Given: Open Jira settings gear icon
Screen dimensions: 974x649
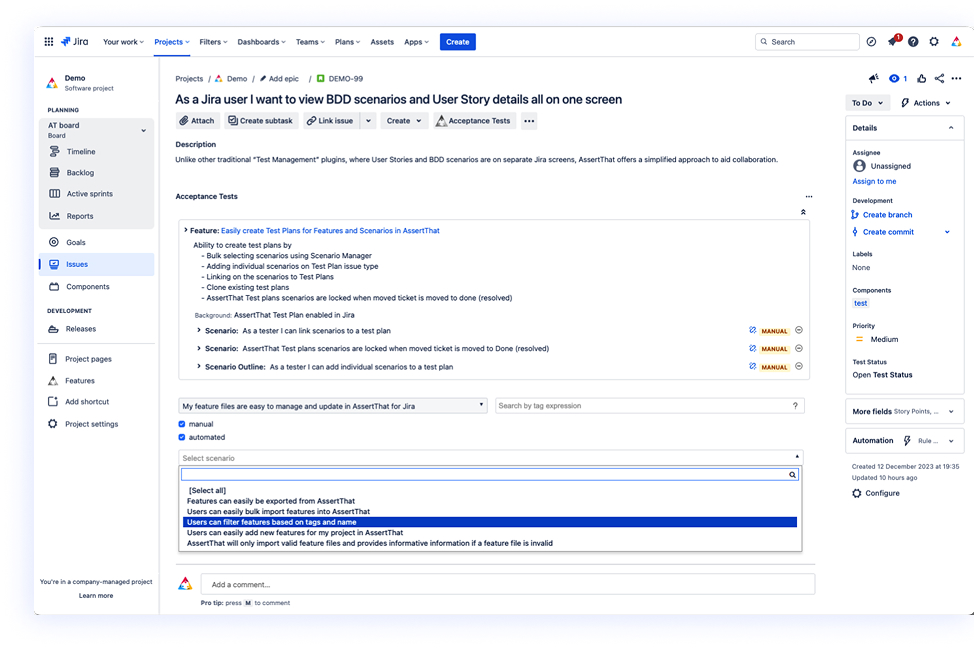Looking at the screenshot, I should 934,42.
